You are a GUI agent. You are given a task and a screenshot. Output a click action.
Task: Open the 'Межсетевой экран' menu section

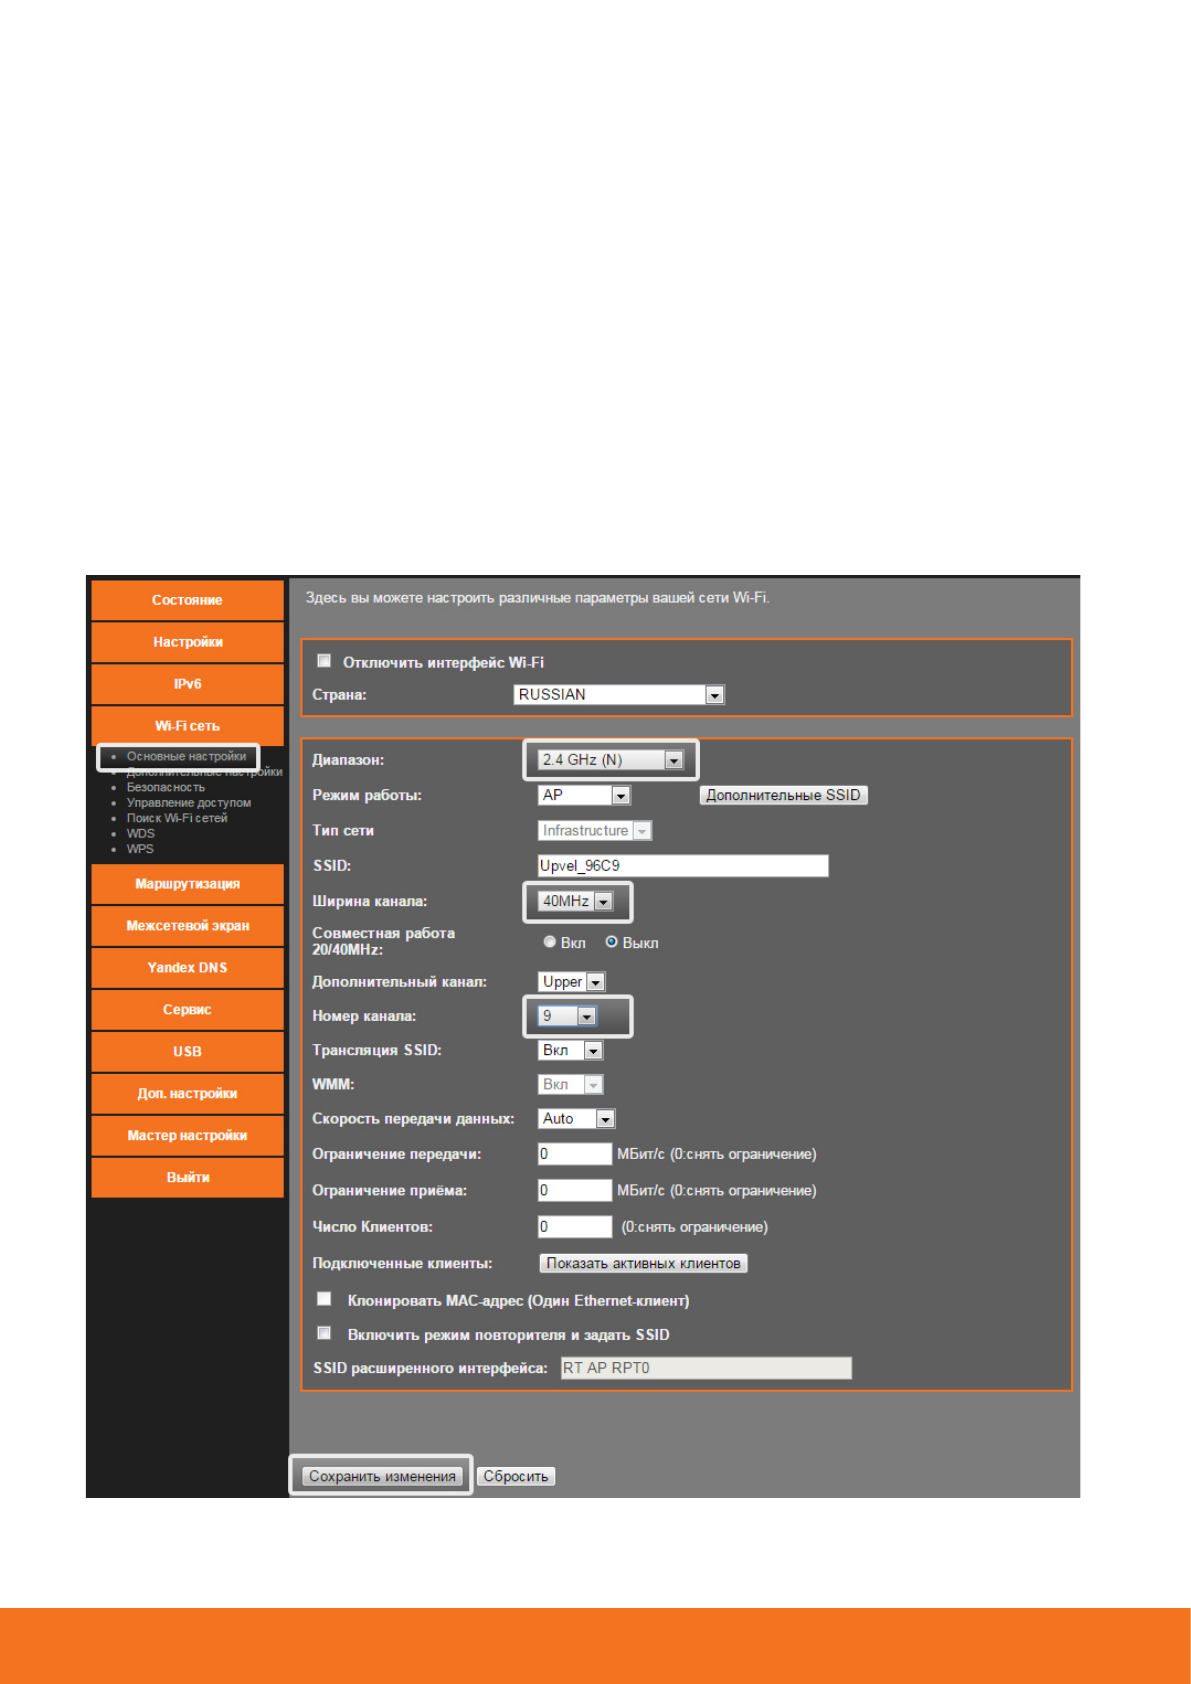[187, 926]
